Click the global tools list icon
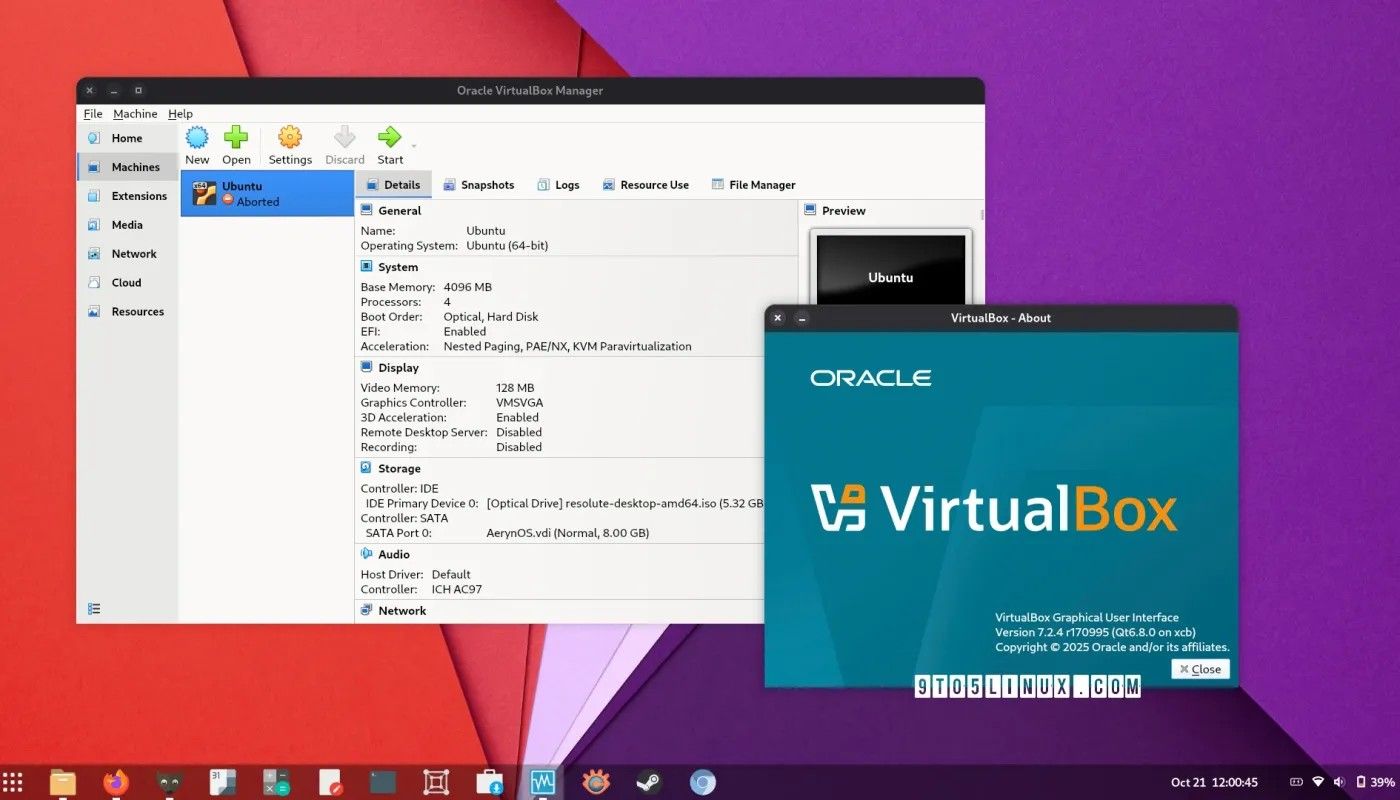The width and height of the screenshot is (1400, 800). click(93, 608)
